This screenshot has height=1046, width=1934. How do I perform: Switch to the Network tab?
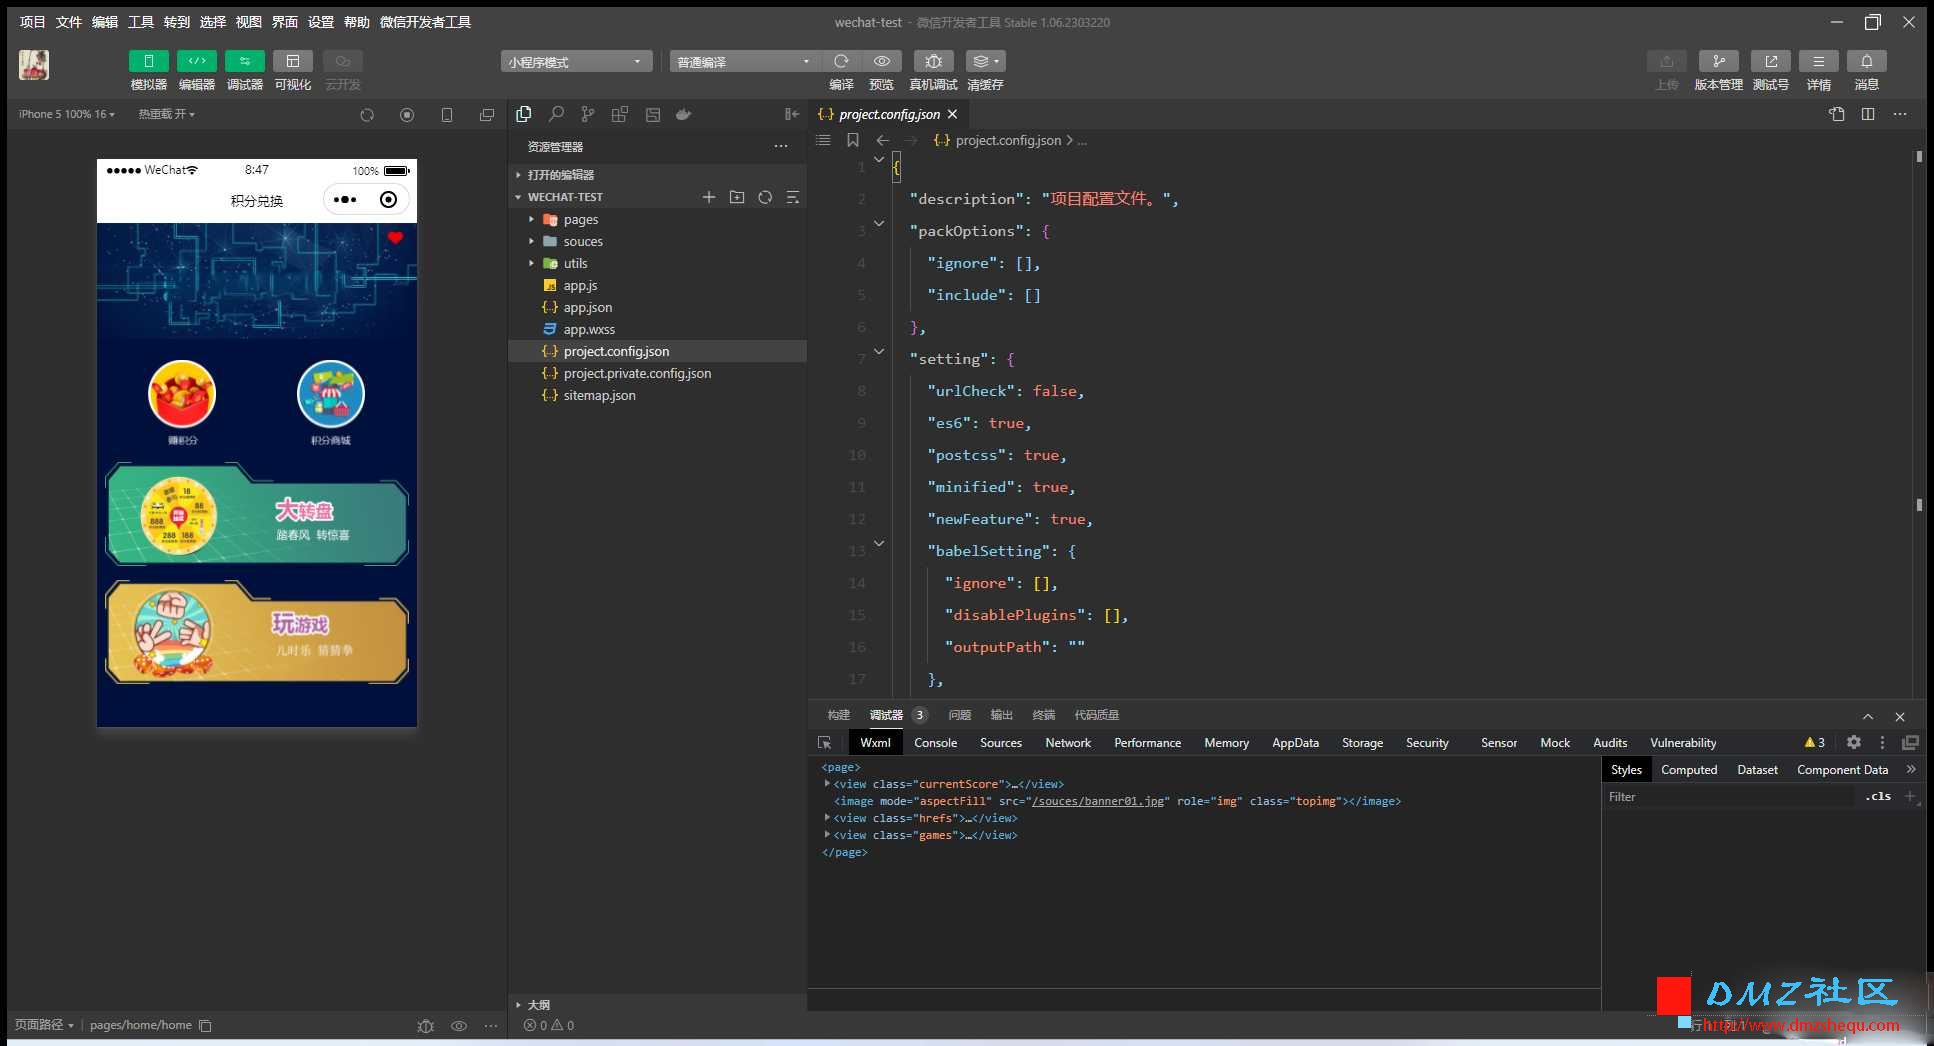coord(1068,743)
